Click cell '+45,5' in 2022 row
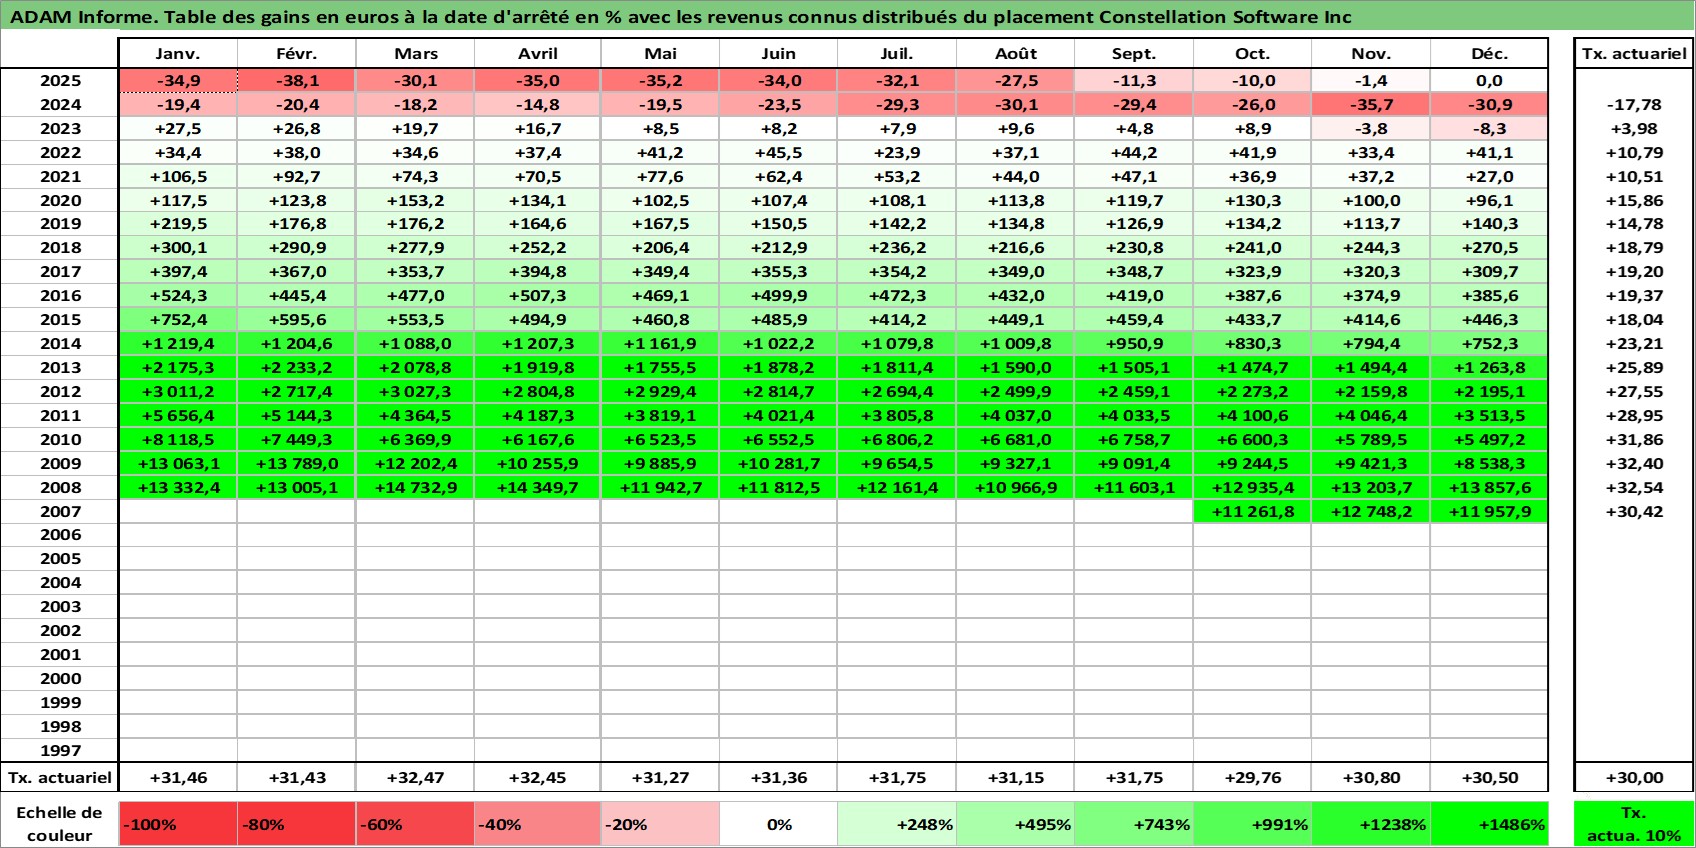The image size is (1696, 848). (x=778, y=153)
